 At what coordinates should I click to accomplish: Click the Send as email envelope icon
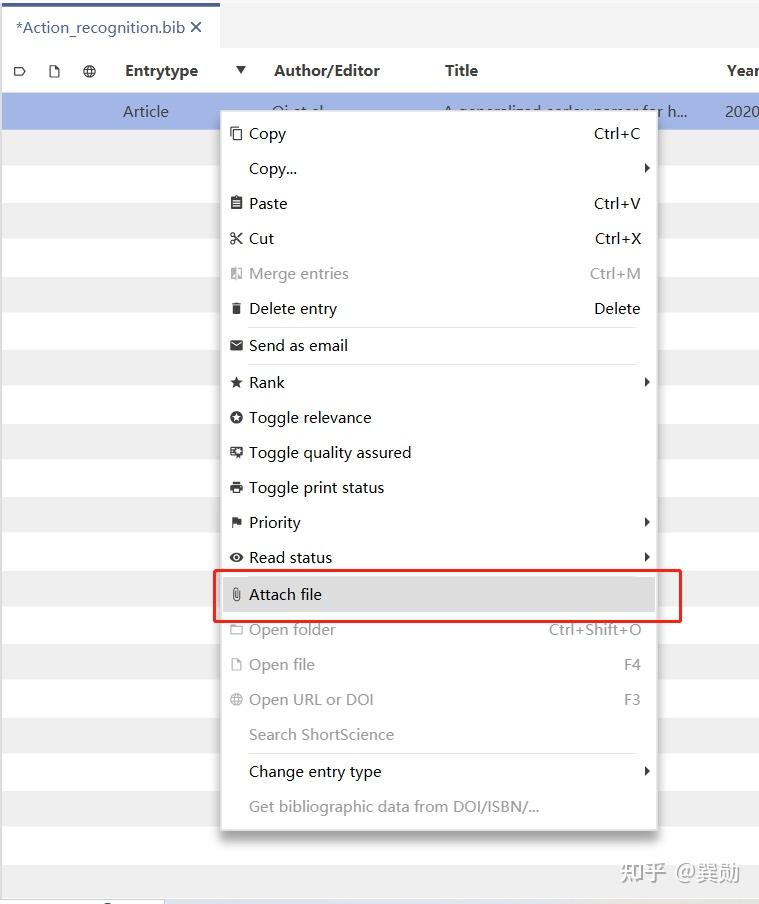point(237,346)
